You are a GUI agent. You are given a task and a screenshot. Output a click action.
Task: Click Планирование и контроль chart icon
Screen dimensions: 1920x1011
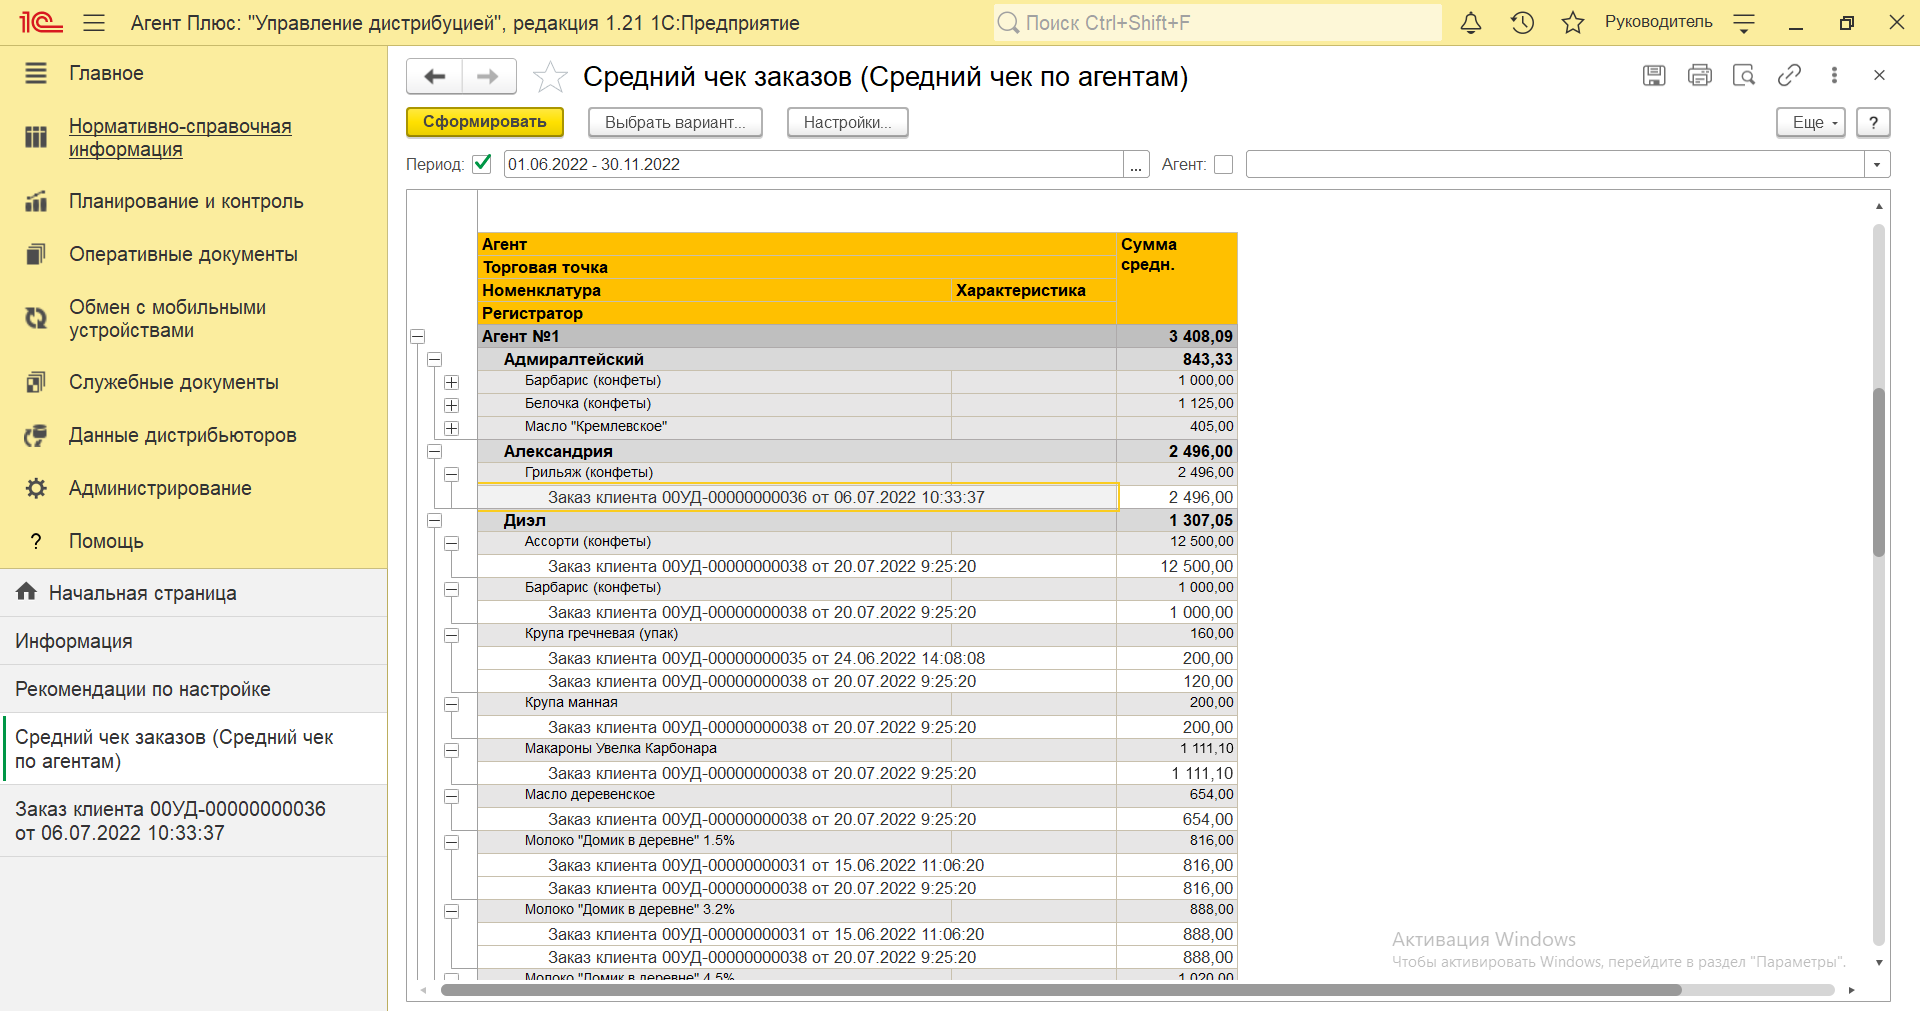[x=36, y=201]
